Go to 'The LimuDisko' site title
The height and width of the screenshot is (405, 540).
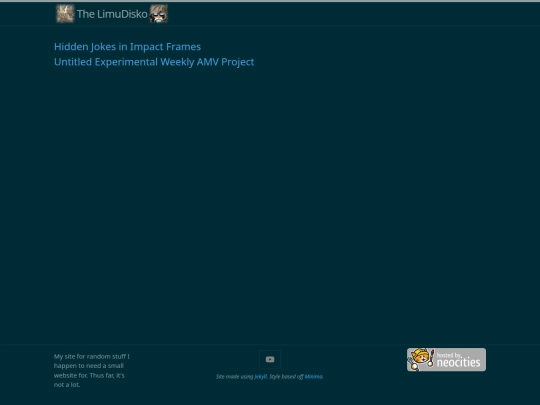tap(112, 14)
